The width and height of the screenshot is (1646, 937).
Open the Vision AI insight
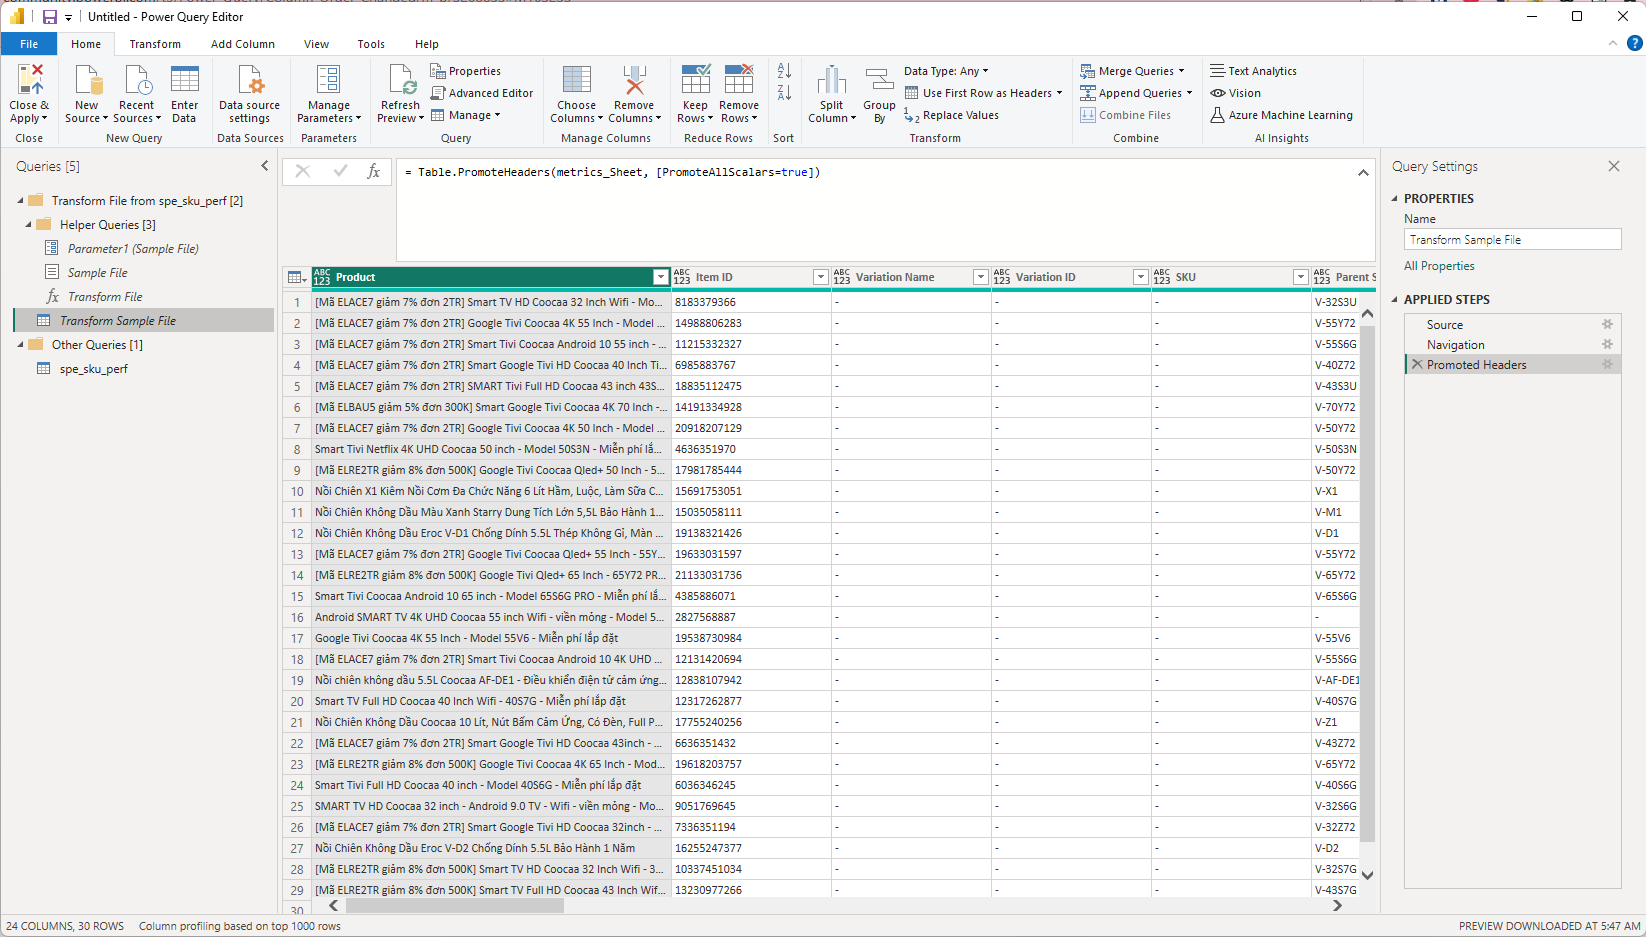[x=1236, y=93]
